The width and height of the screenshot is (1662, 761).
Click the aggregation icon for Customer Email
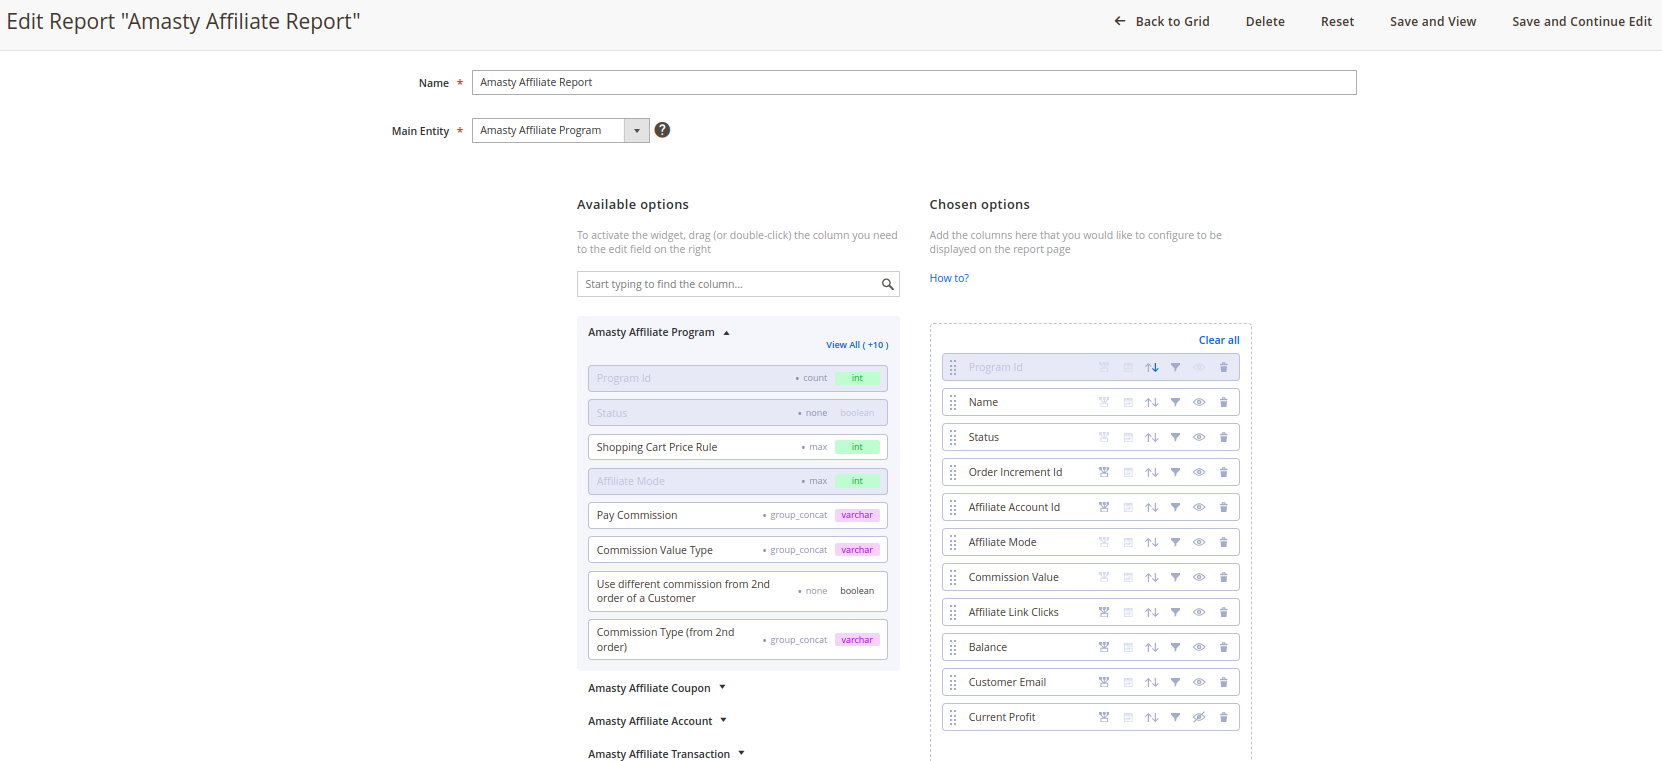click(x=1104, y=682)
